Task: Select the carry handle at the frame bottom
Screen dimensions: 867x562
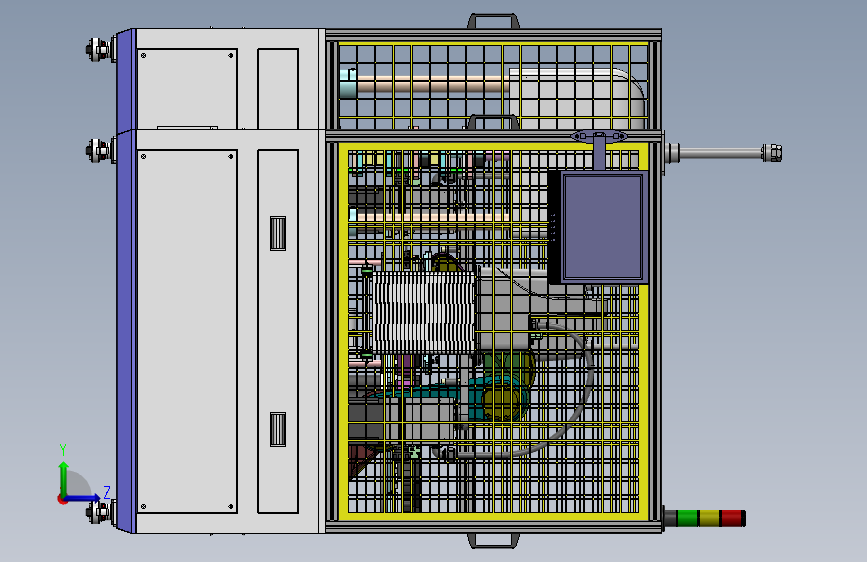Action: 493,540
